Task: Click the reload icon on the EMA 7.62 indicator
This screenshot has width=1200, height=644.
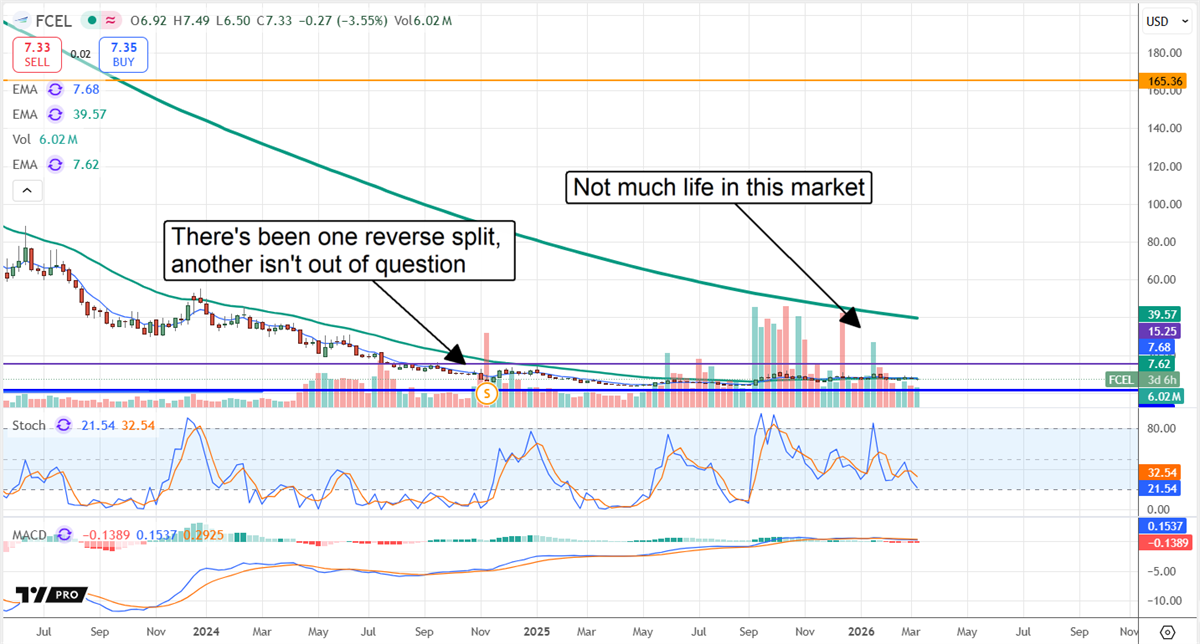Action: pyautogui.click(x=55, y=164)
